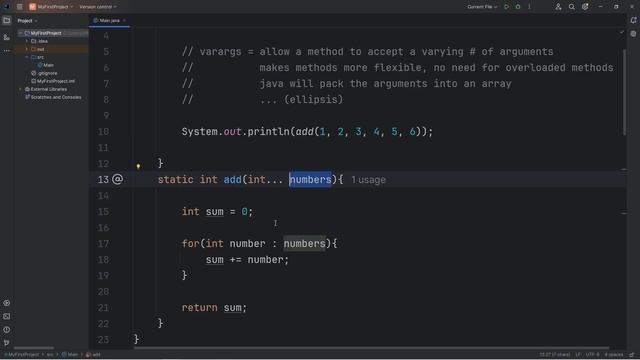The width and height of the screenshot is (640, 360).
Task: Click 'return sum;' on line 21
Action: click(x=214, y=308)
